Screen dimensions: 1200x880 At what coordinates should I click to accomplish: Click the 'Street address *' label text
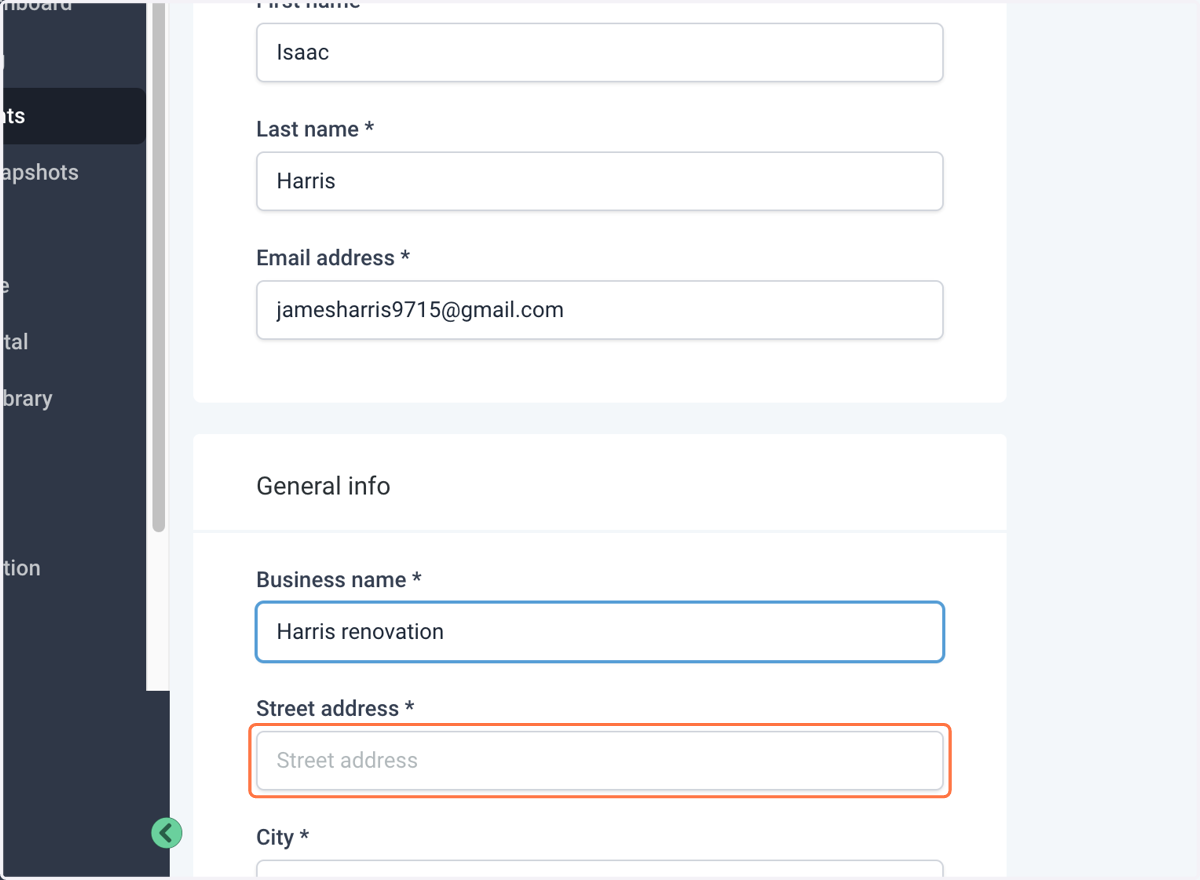click(x=335, y=709)
